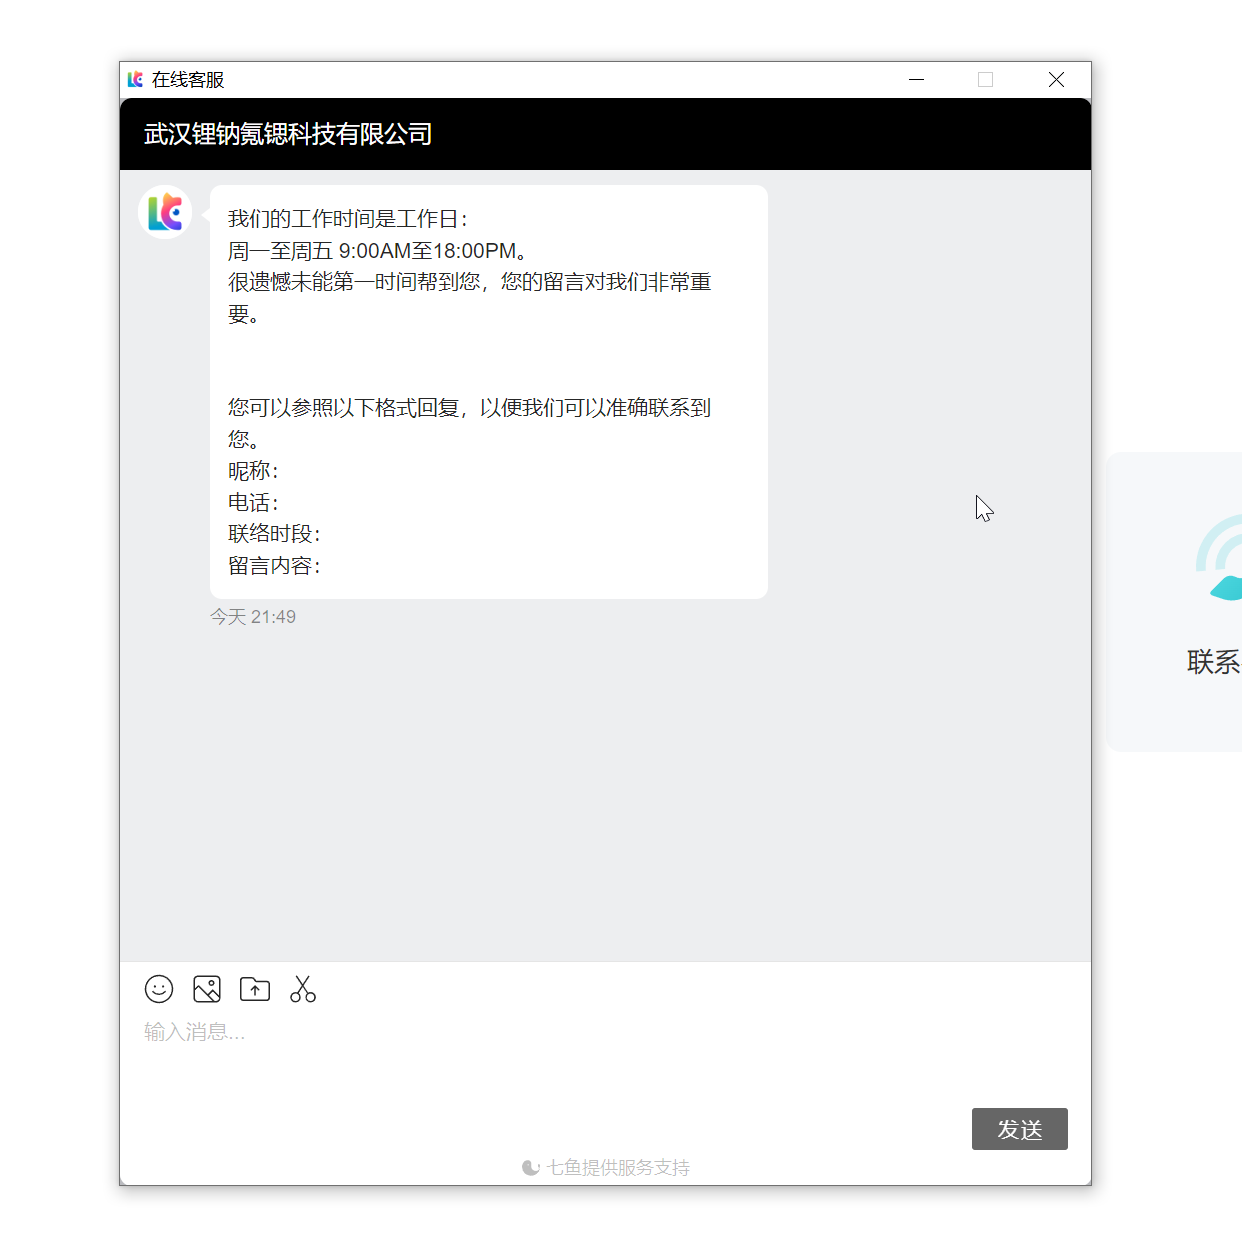
Task: Click the 昵称: line in the message
Action: tap(254, 471)
